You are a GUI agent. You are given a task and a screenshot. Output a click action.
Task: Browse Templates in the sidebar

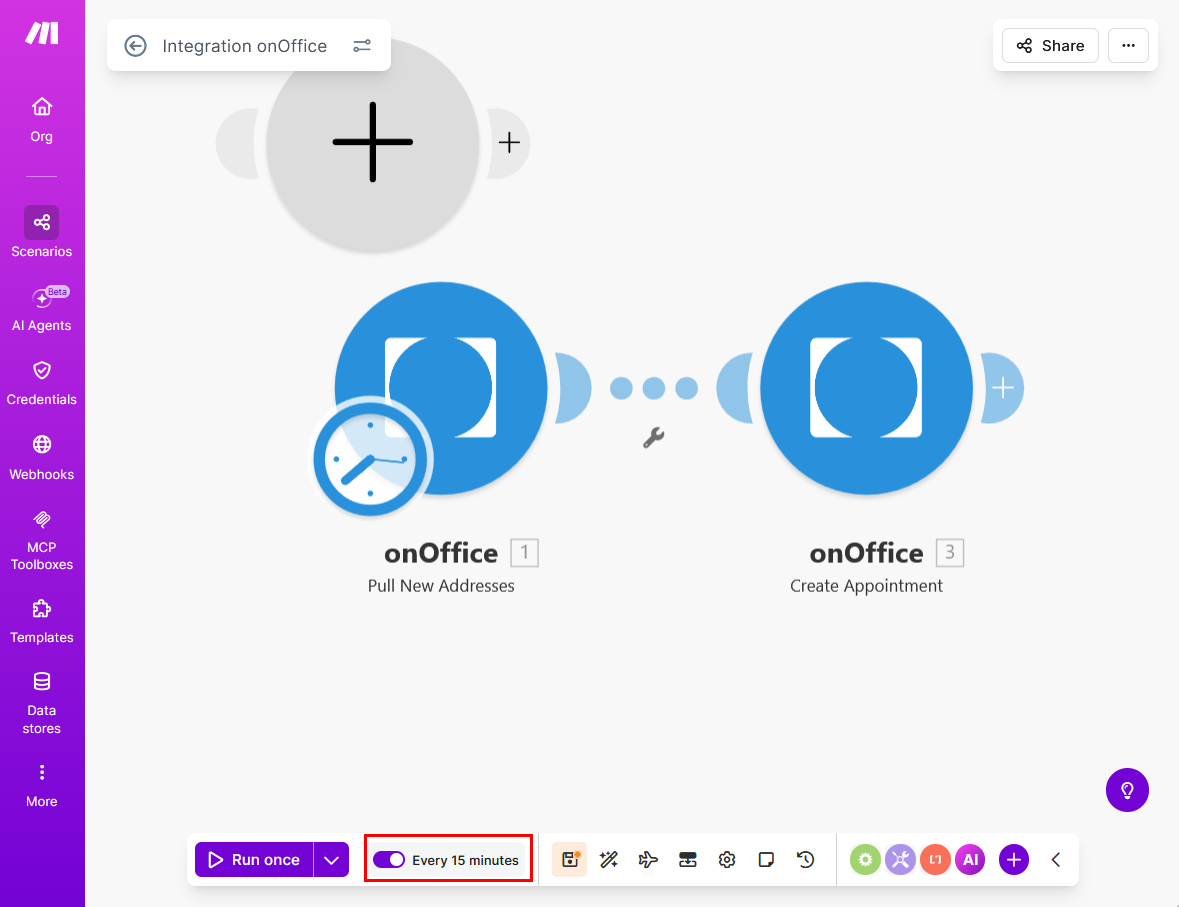coord(41,621)
